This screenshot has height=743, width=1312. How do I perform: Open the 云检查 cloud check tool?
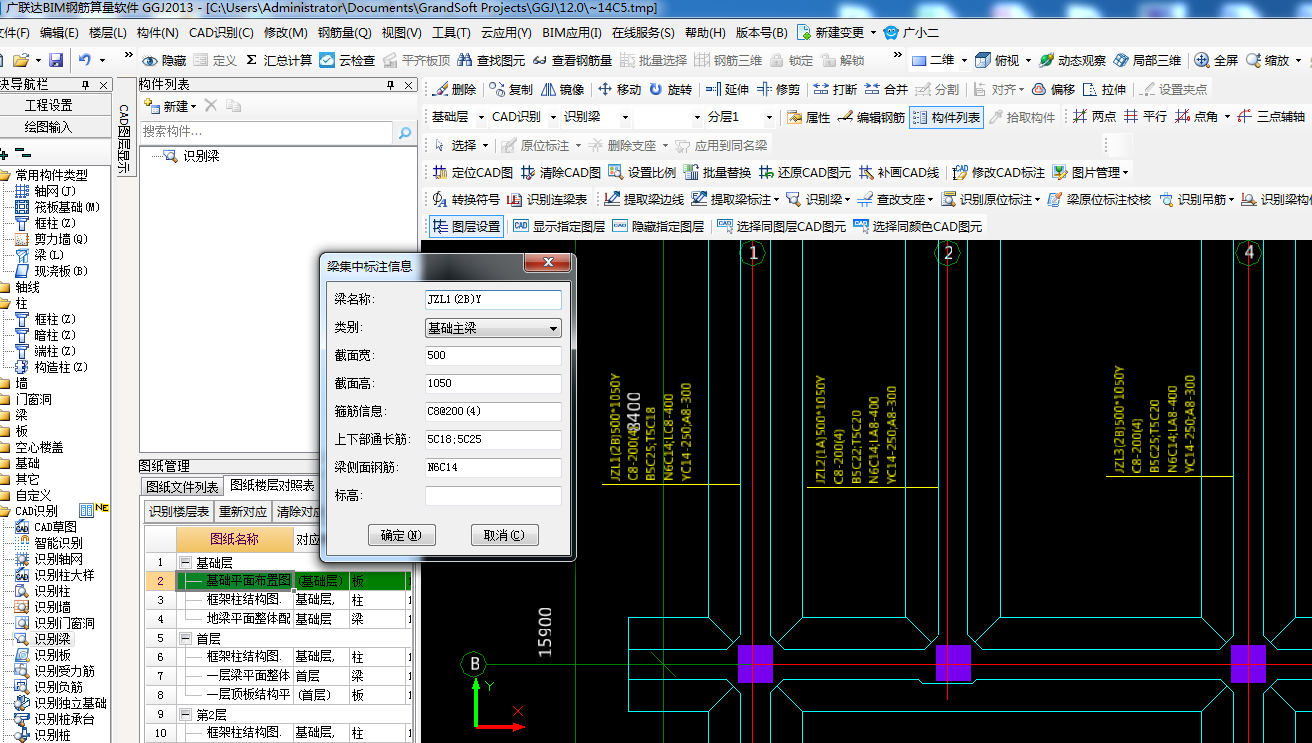click(347, 60)
